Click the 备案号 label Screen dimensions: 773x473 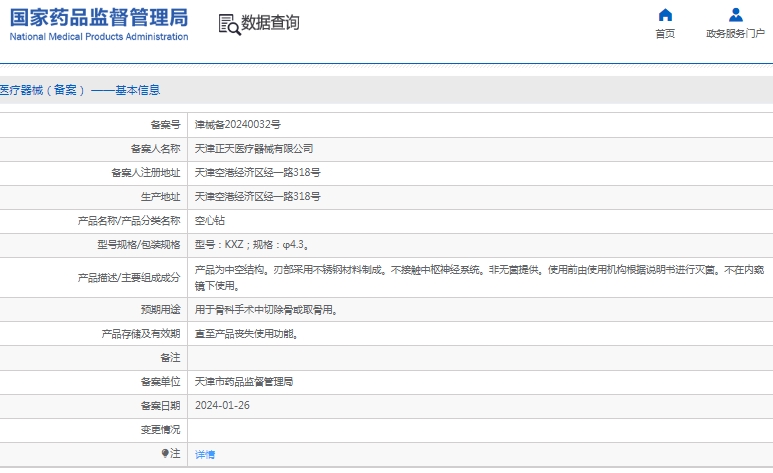166,125
